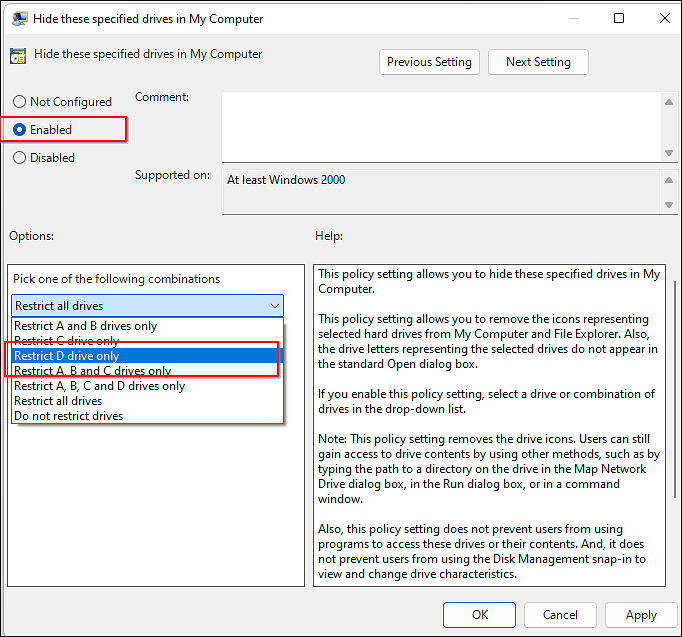
Task: Confirm with the OK button
Action: click(x=480, y=615)
